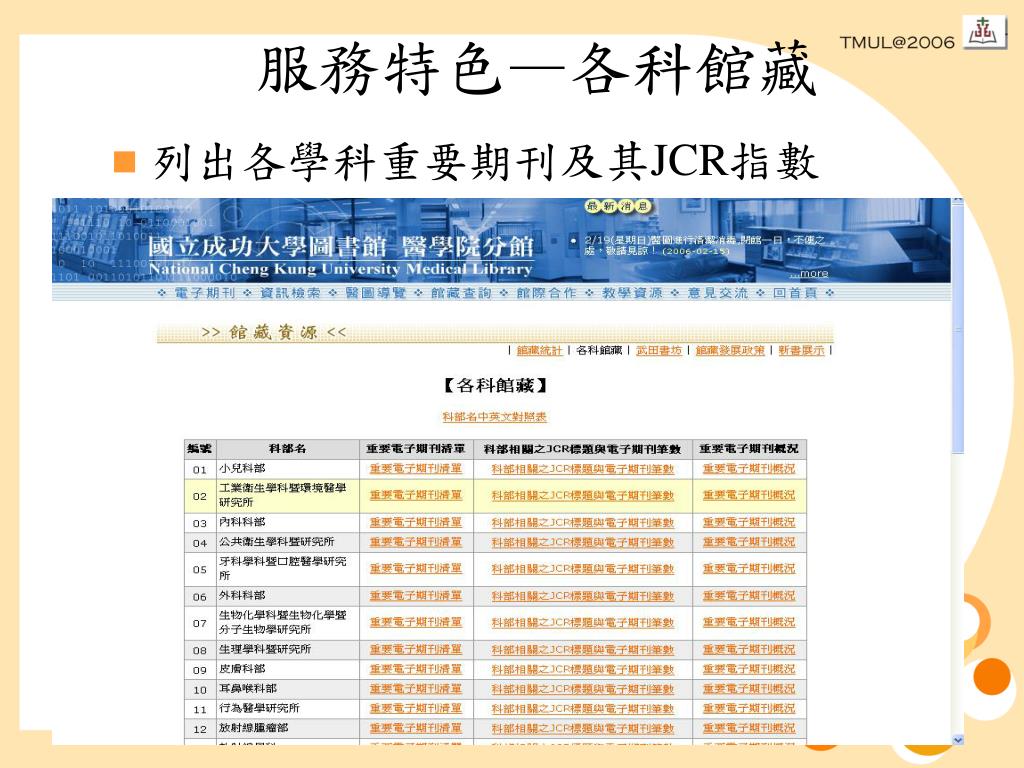The image size is (1024, 768).
Task: Open the 醫圖導覽 menu item
Action: (376, 293)
